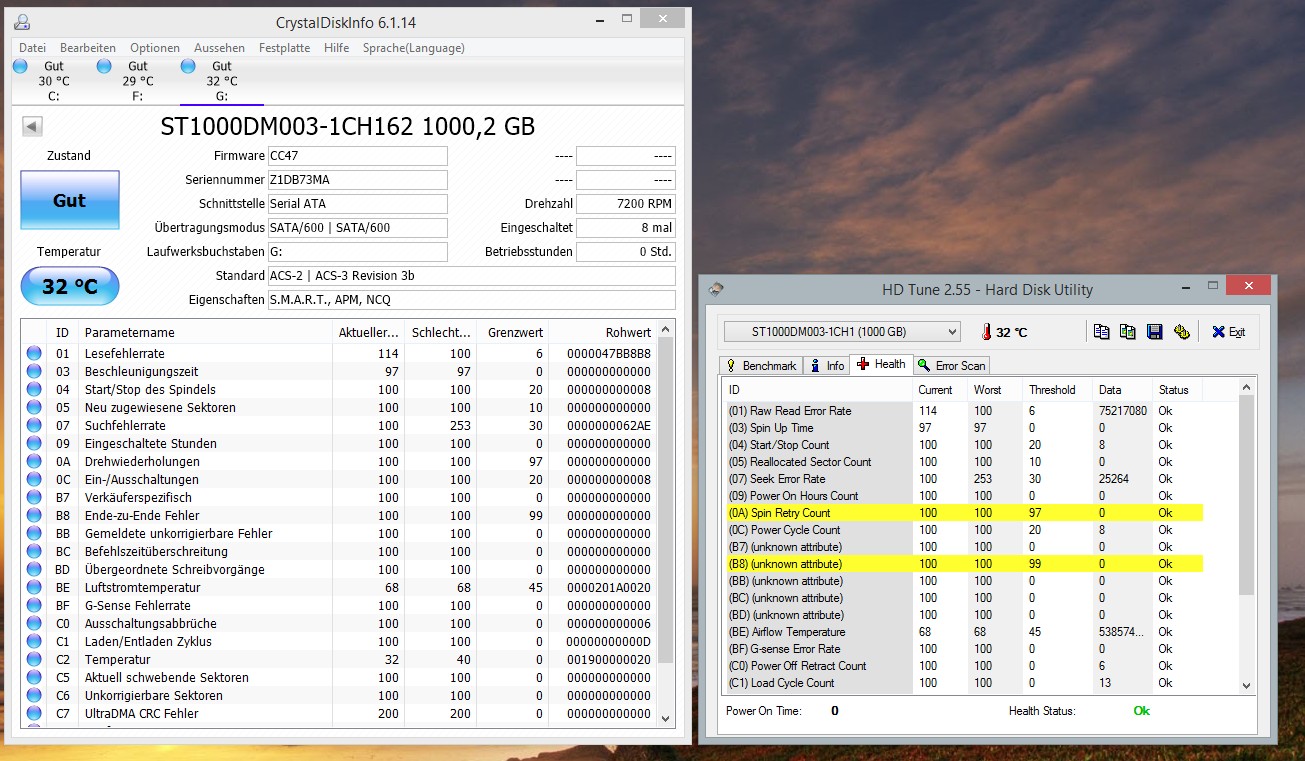Select the (01) Raw Read Error Rate row

964,411
